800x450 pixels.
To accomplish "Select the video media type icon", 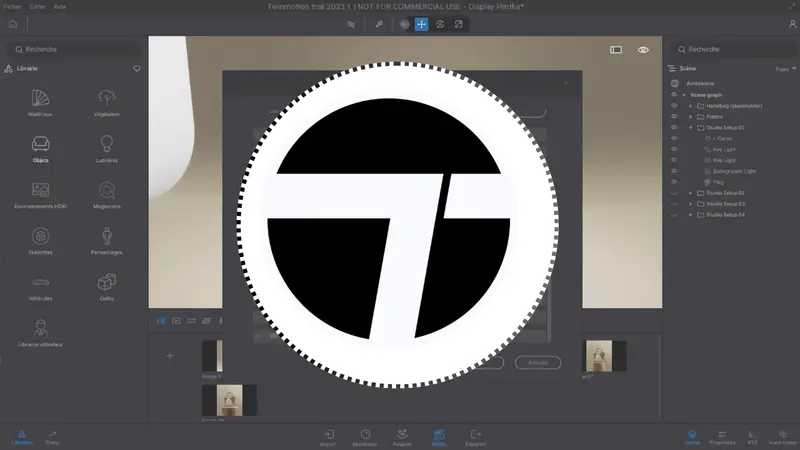I will coord(176,320).
